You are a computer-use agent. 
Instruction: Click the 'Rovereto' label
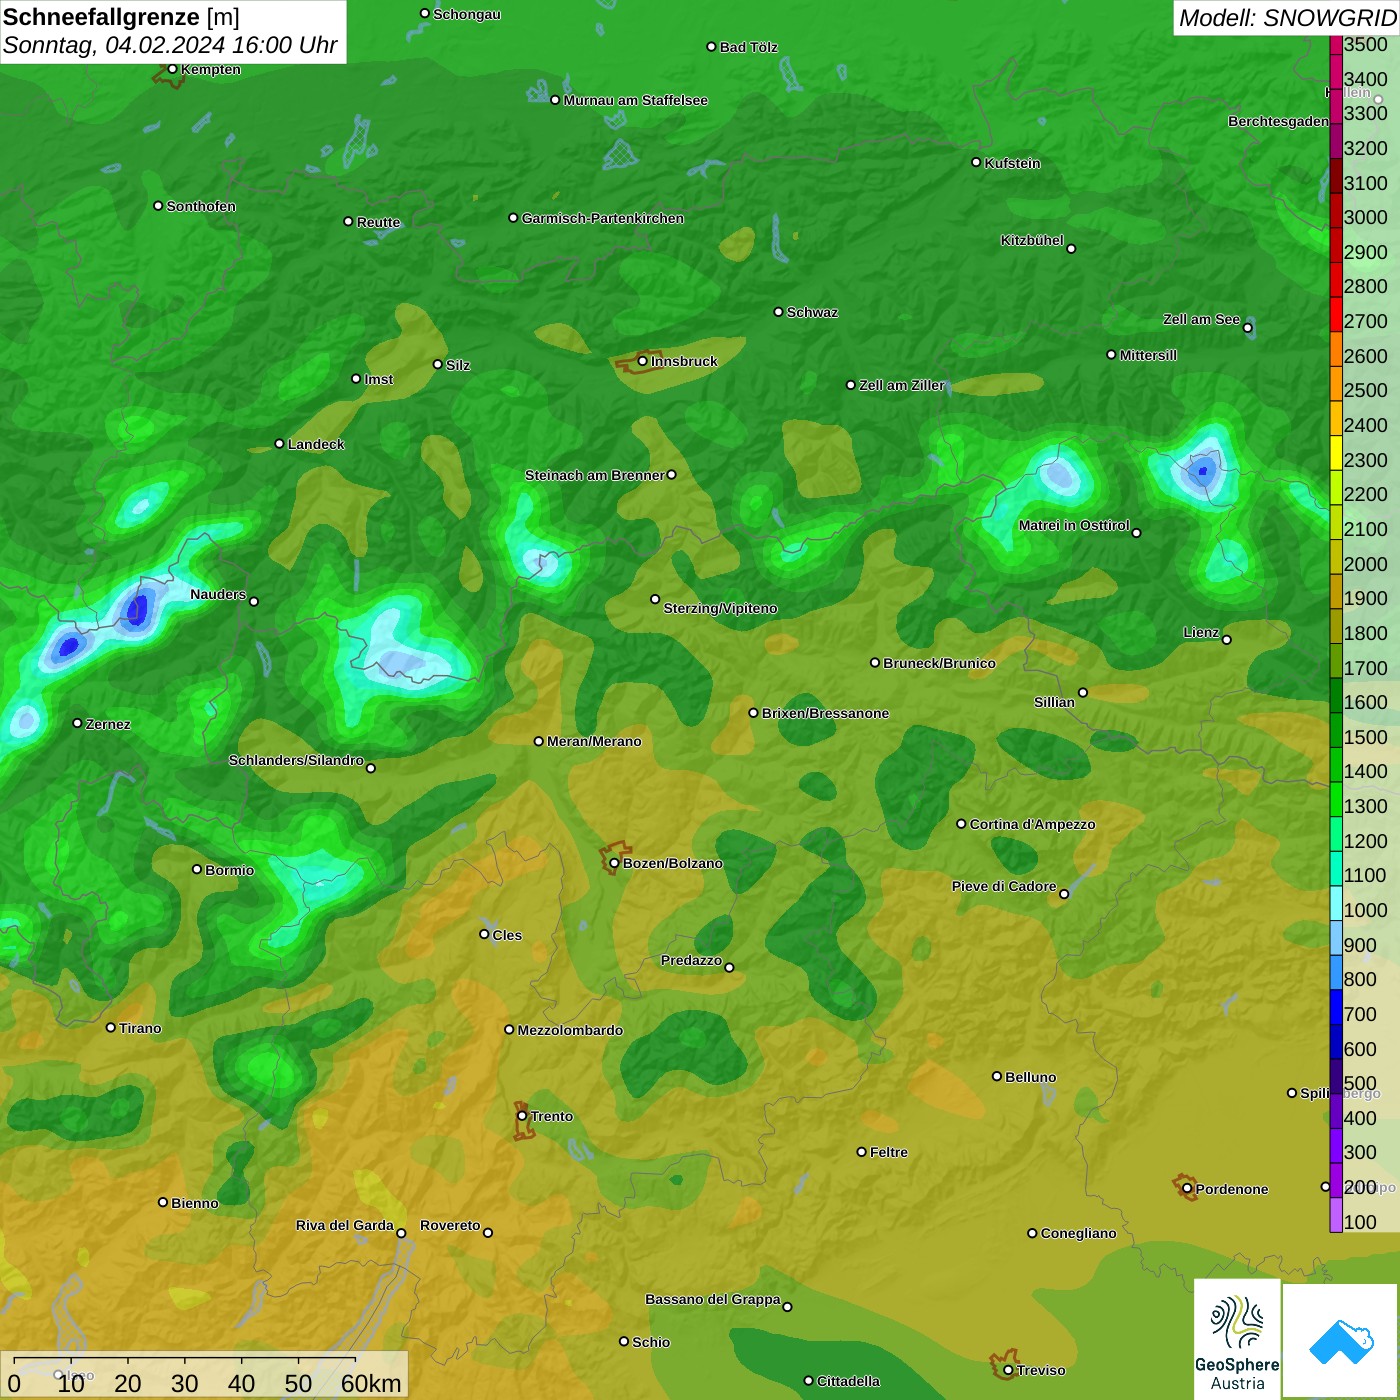(x=450, y=1225)
